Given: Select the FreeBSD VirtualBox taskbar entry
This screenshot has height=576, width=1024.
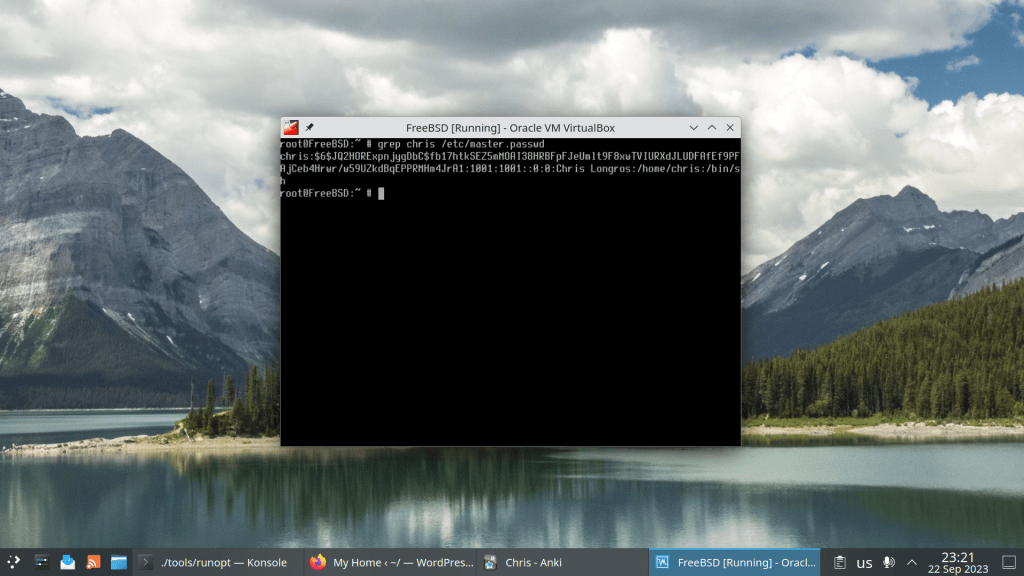Looking at the screenshot, I should pos(733,562).
